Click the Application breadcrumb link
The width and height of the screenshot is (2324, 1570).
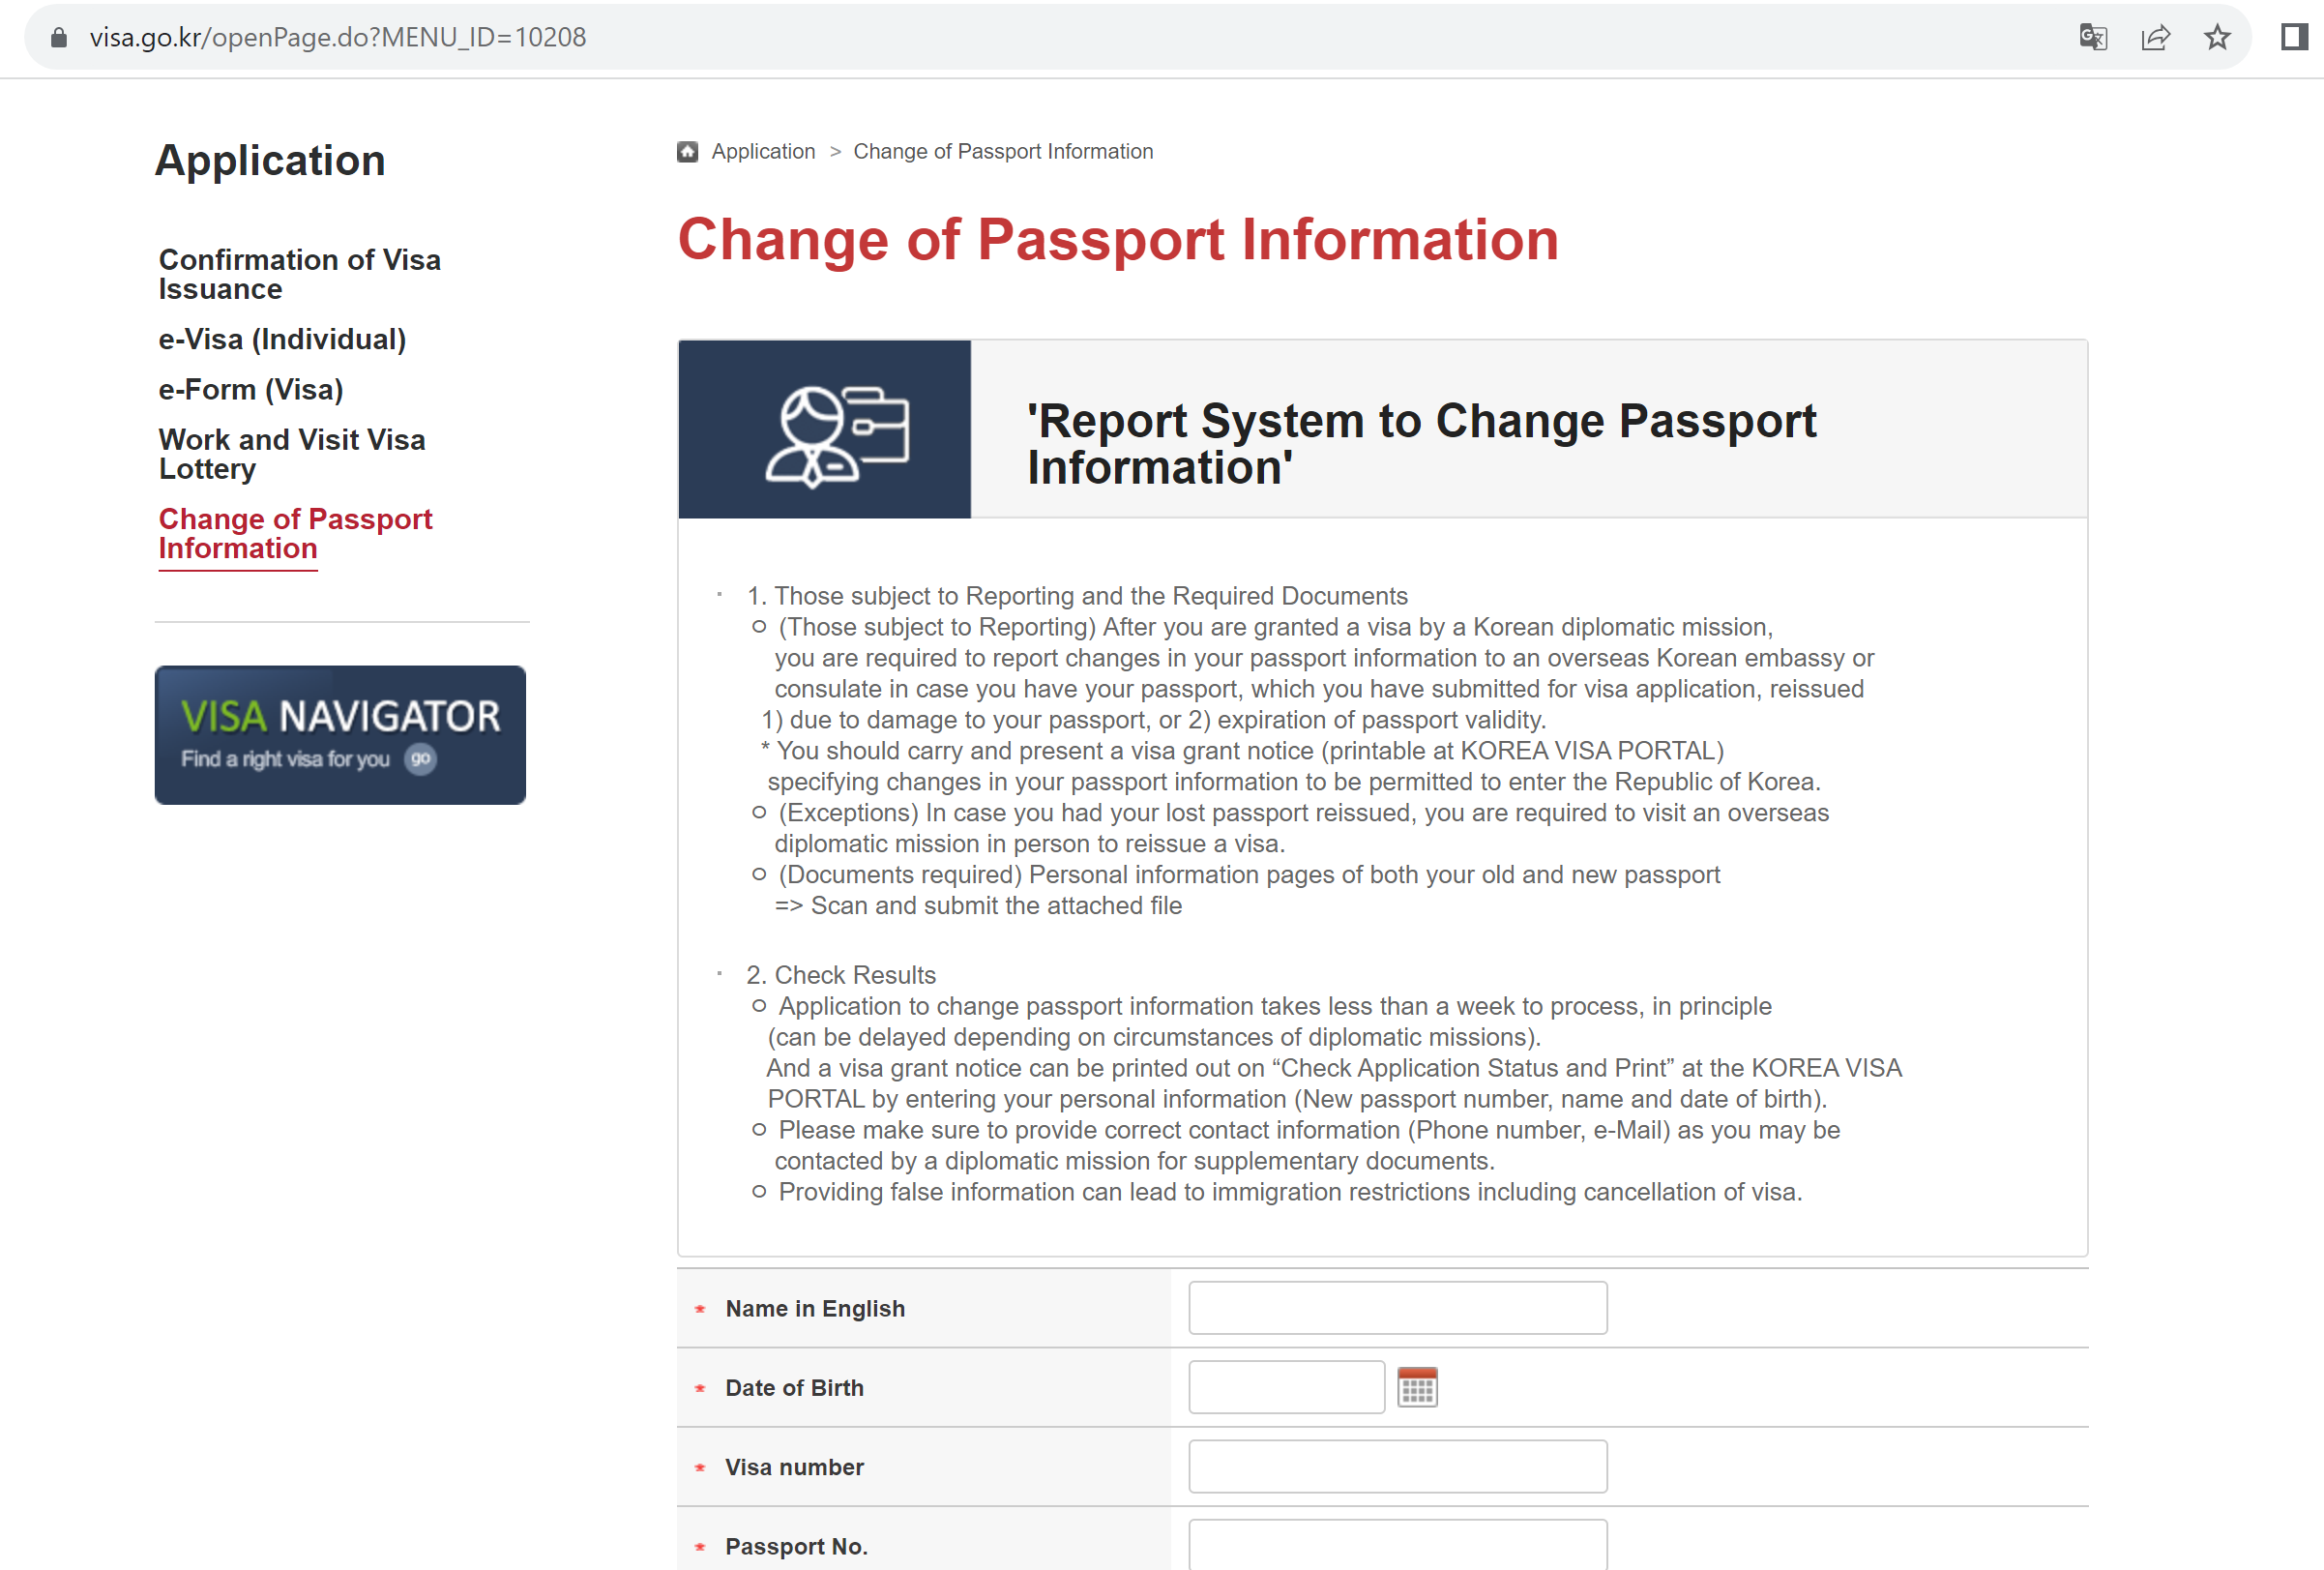click(763, 151)
